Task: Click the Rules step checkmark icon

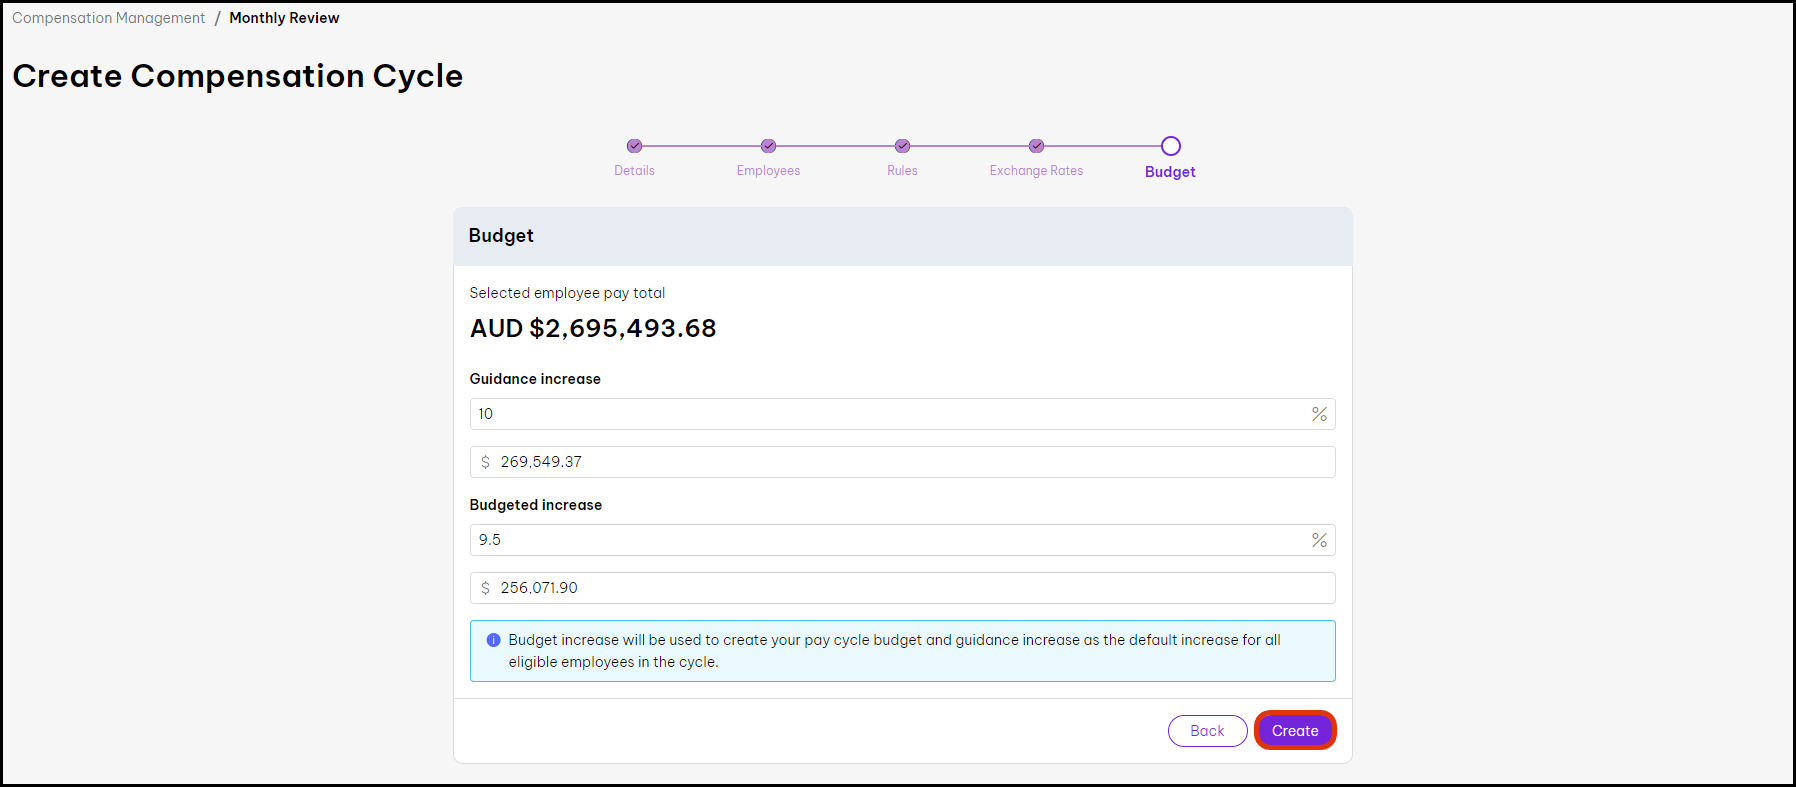Action: (x=902, y=146)
